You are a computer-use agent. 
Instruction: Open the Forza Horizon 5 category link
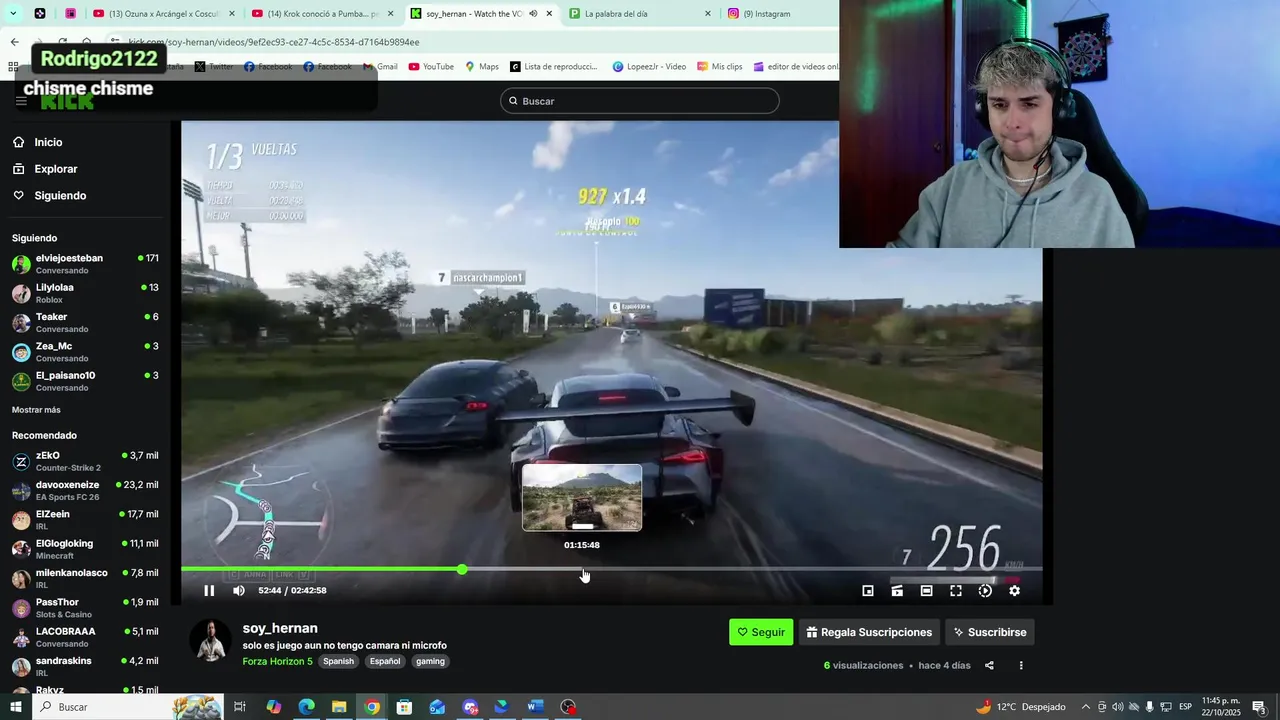click(277, 661)
